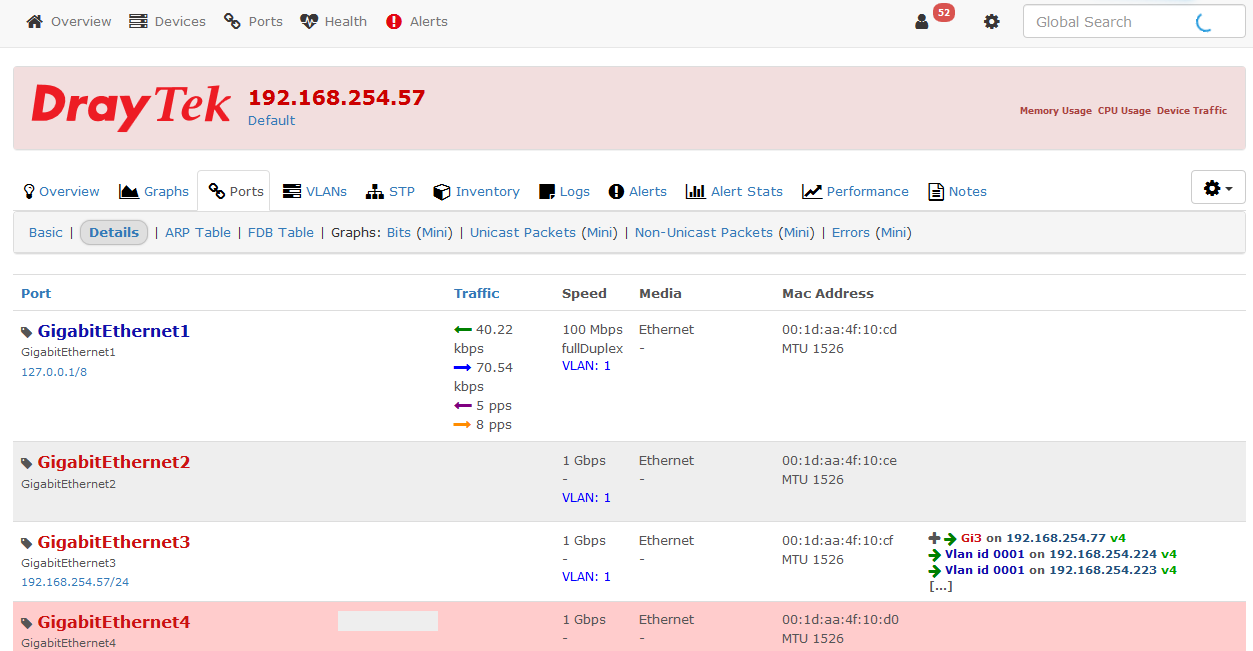This screenshot has width=1253, height=651.
Task: Switch to the Inventory tab
Action: [x=476, y=191]
